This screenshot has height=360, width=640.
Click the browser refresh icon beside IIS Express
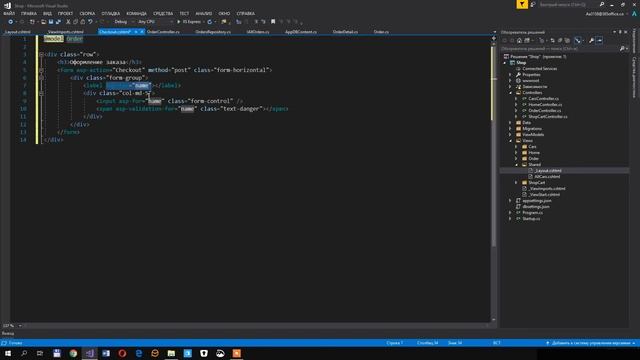[x=210, y=22]
